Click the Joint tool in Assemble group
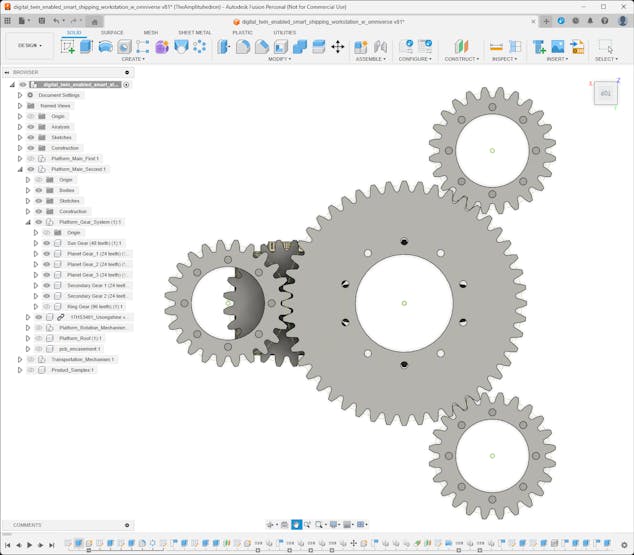This screenshot has height=555, width=634. pyautogui.click(x=362, y=46)
